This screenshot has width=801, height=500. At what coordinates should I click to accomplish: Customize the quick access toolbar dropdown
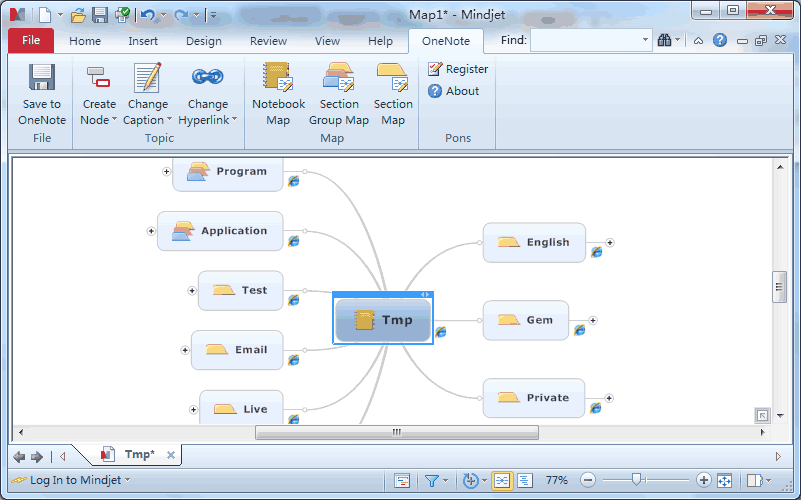(x=214, y=15)
